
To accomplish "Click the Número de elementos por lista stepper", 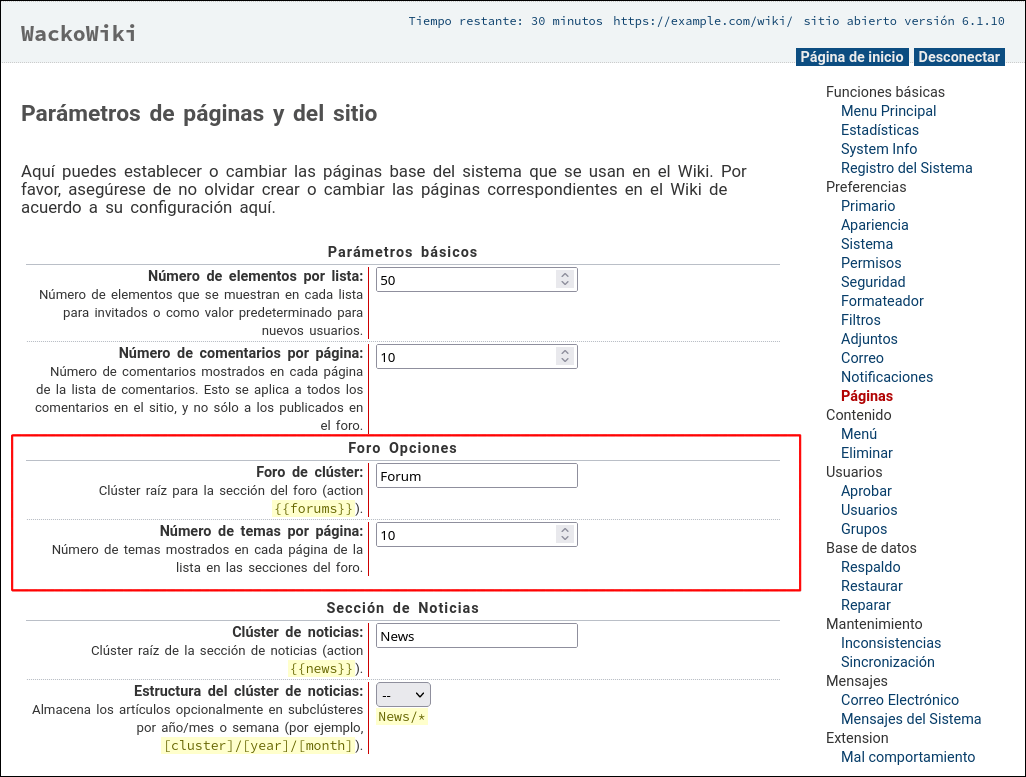I will pos(565,280).
